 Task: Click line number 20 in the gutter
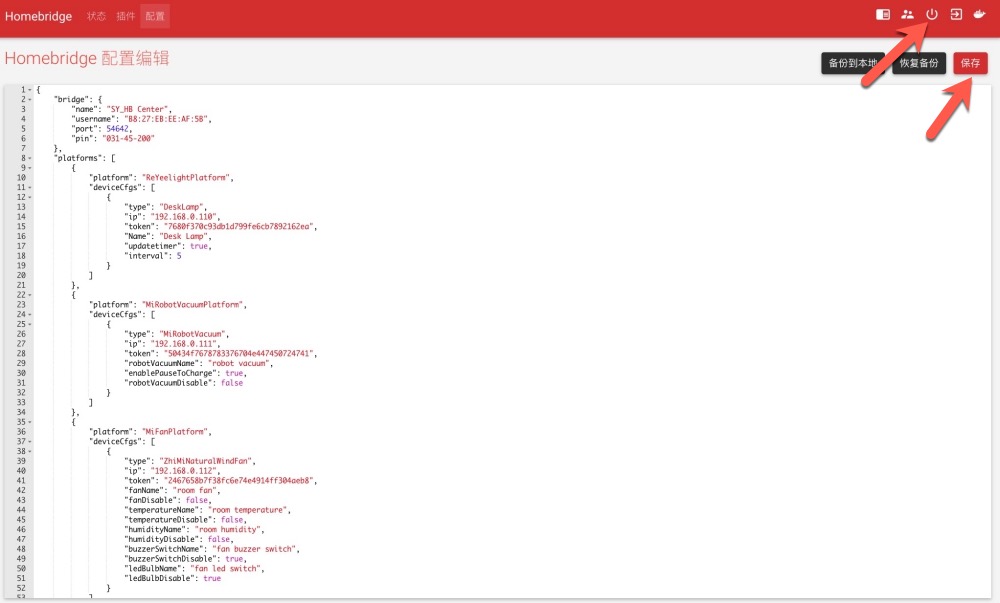[x=21, y=275]
